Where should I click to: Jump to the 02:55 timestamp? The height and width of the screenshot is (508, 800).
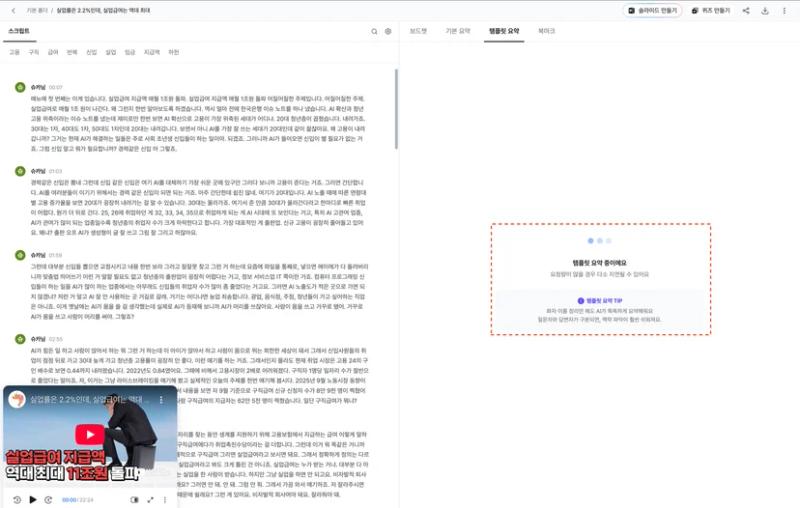(x=56, y=339)
